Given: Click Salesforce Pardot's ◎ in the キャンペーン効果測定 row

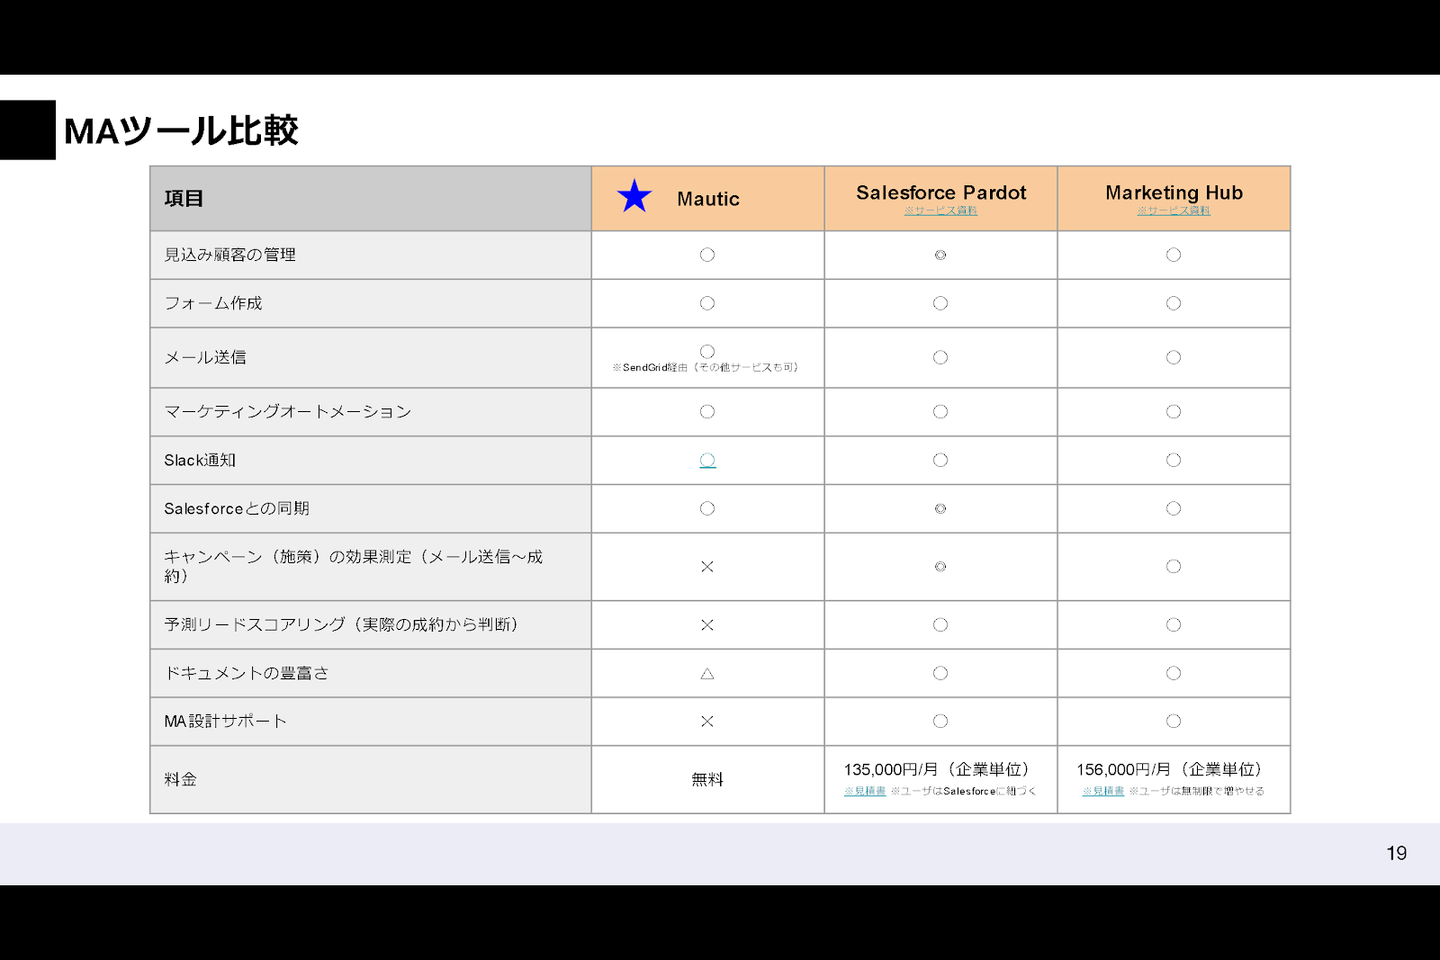Looking at the screenshot, I should pyautogui.click(x=940, y=566).
